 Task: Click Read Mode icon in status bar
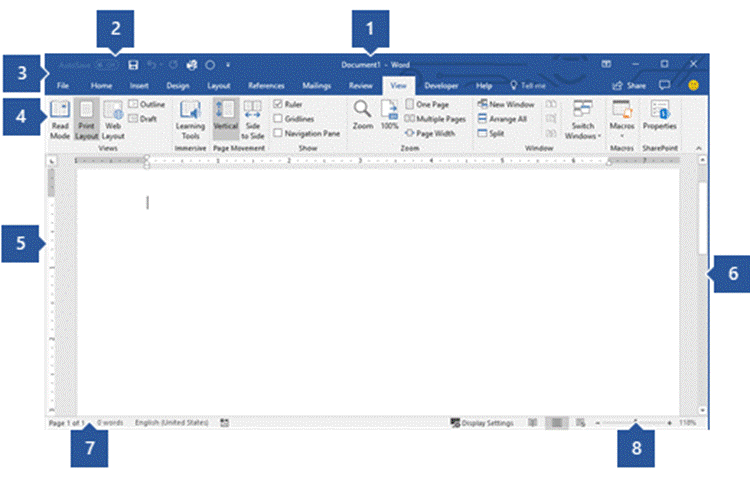532,423
